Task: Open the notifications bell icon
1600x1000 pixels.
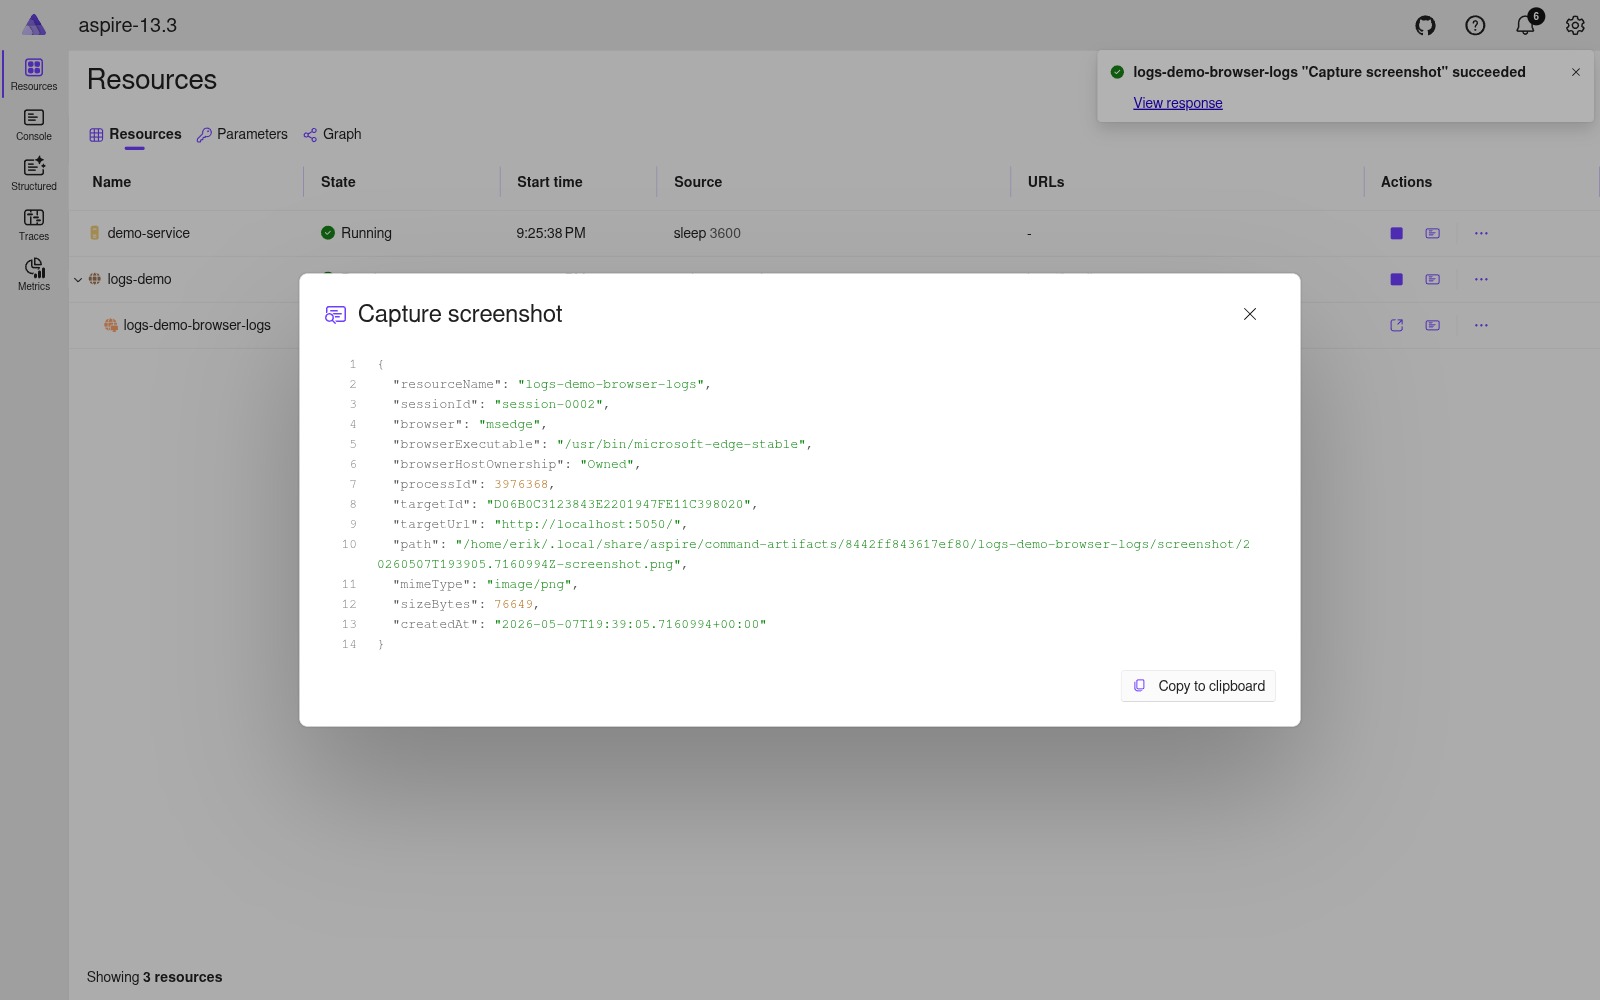Action: 1525,26
